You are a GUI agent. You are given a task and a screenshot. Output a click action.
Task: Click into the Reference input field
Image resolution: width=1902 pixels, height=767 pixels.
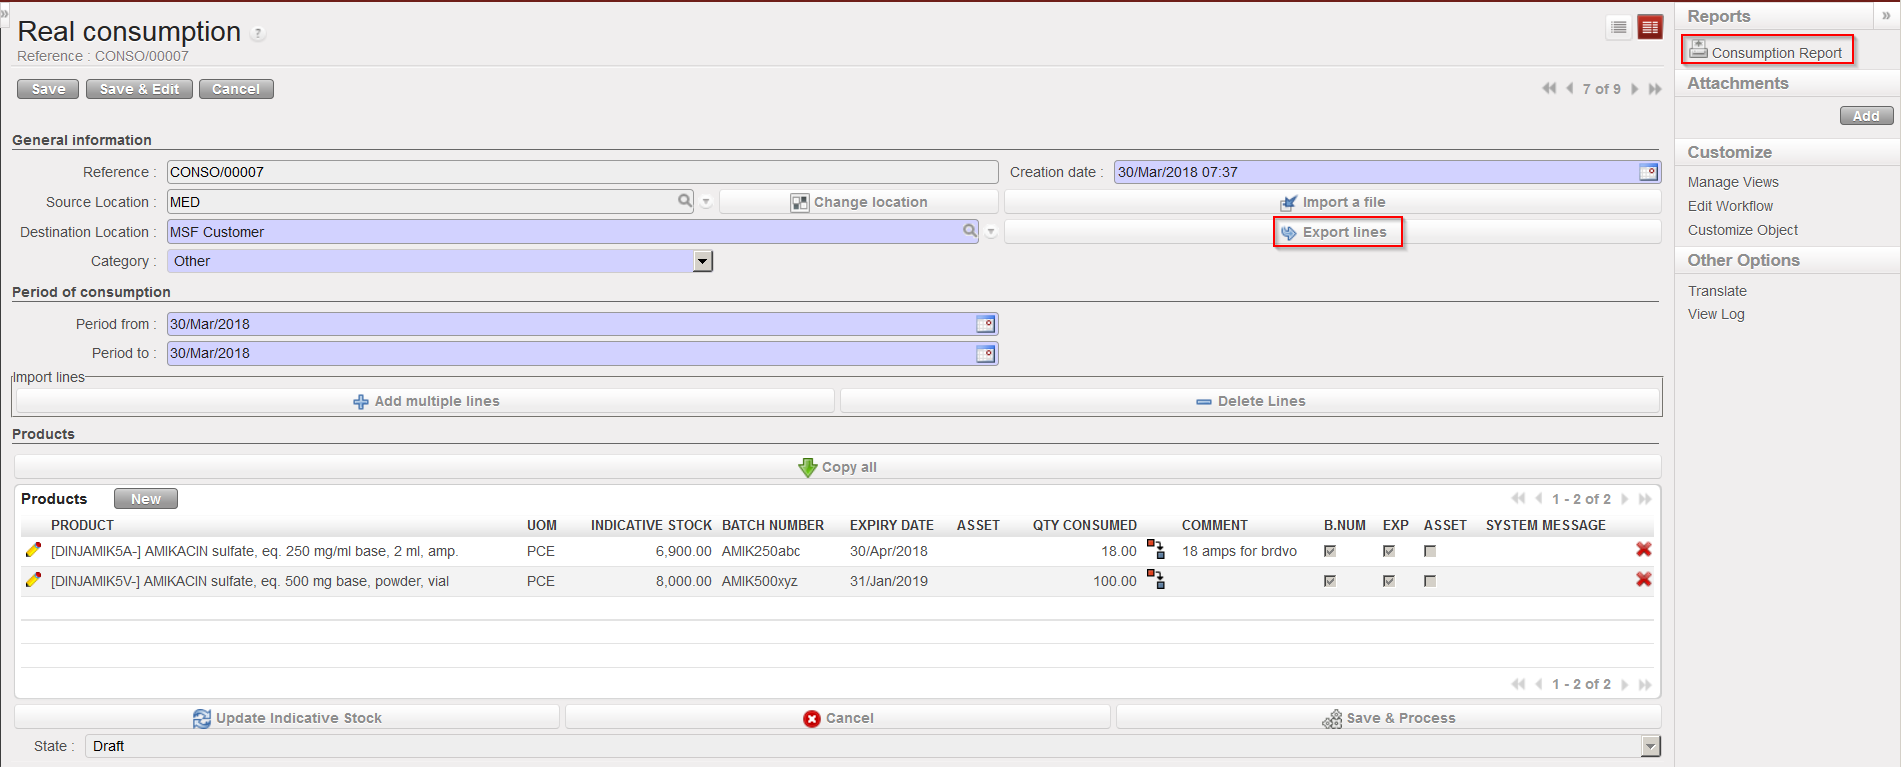point(580,172)
